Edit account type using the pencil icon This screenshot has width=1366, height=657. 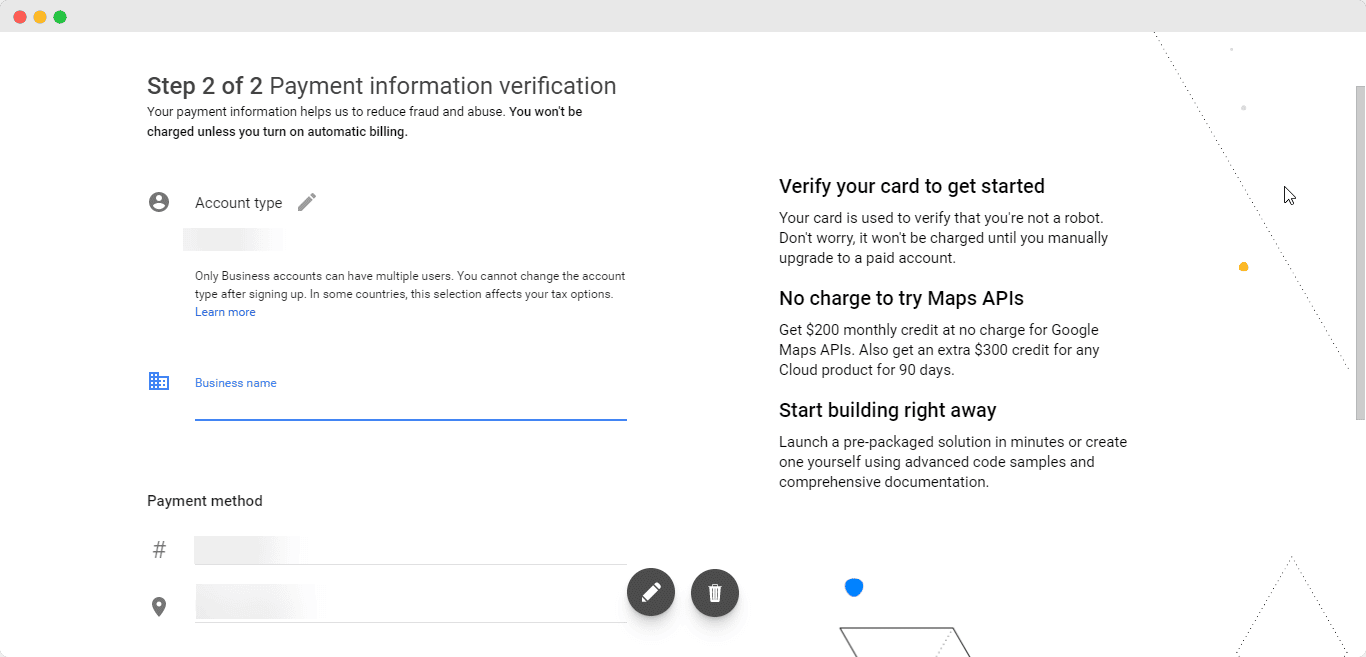tap(306, 201)
